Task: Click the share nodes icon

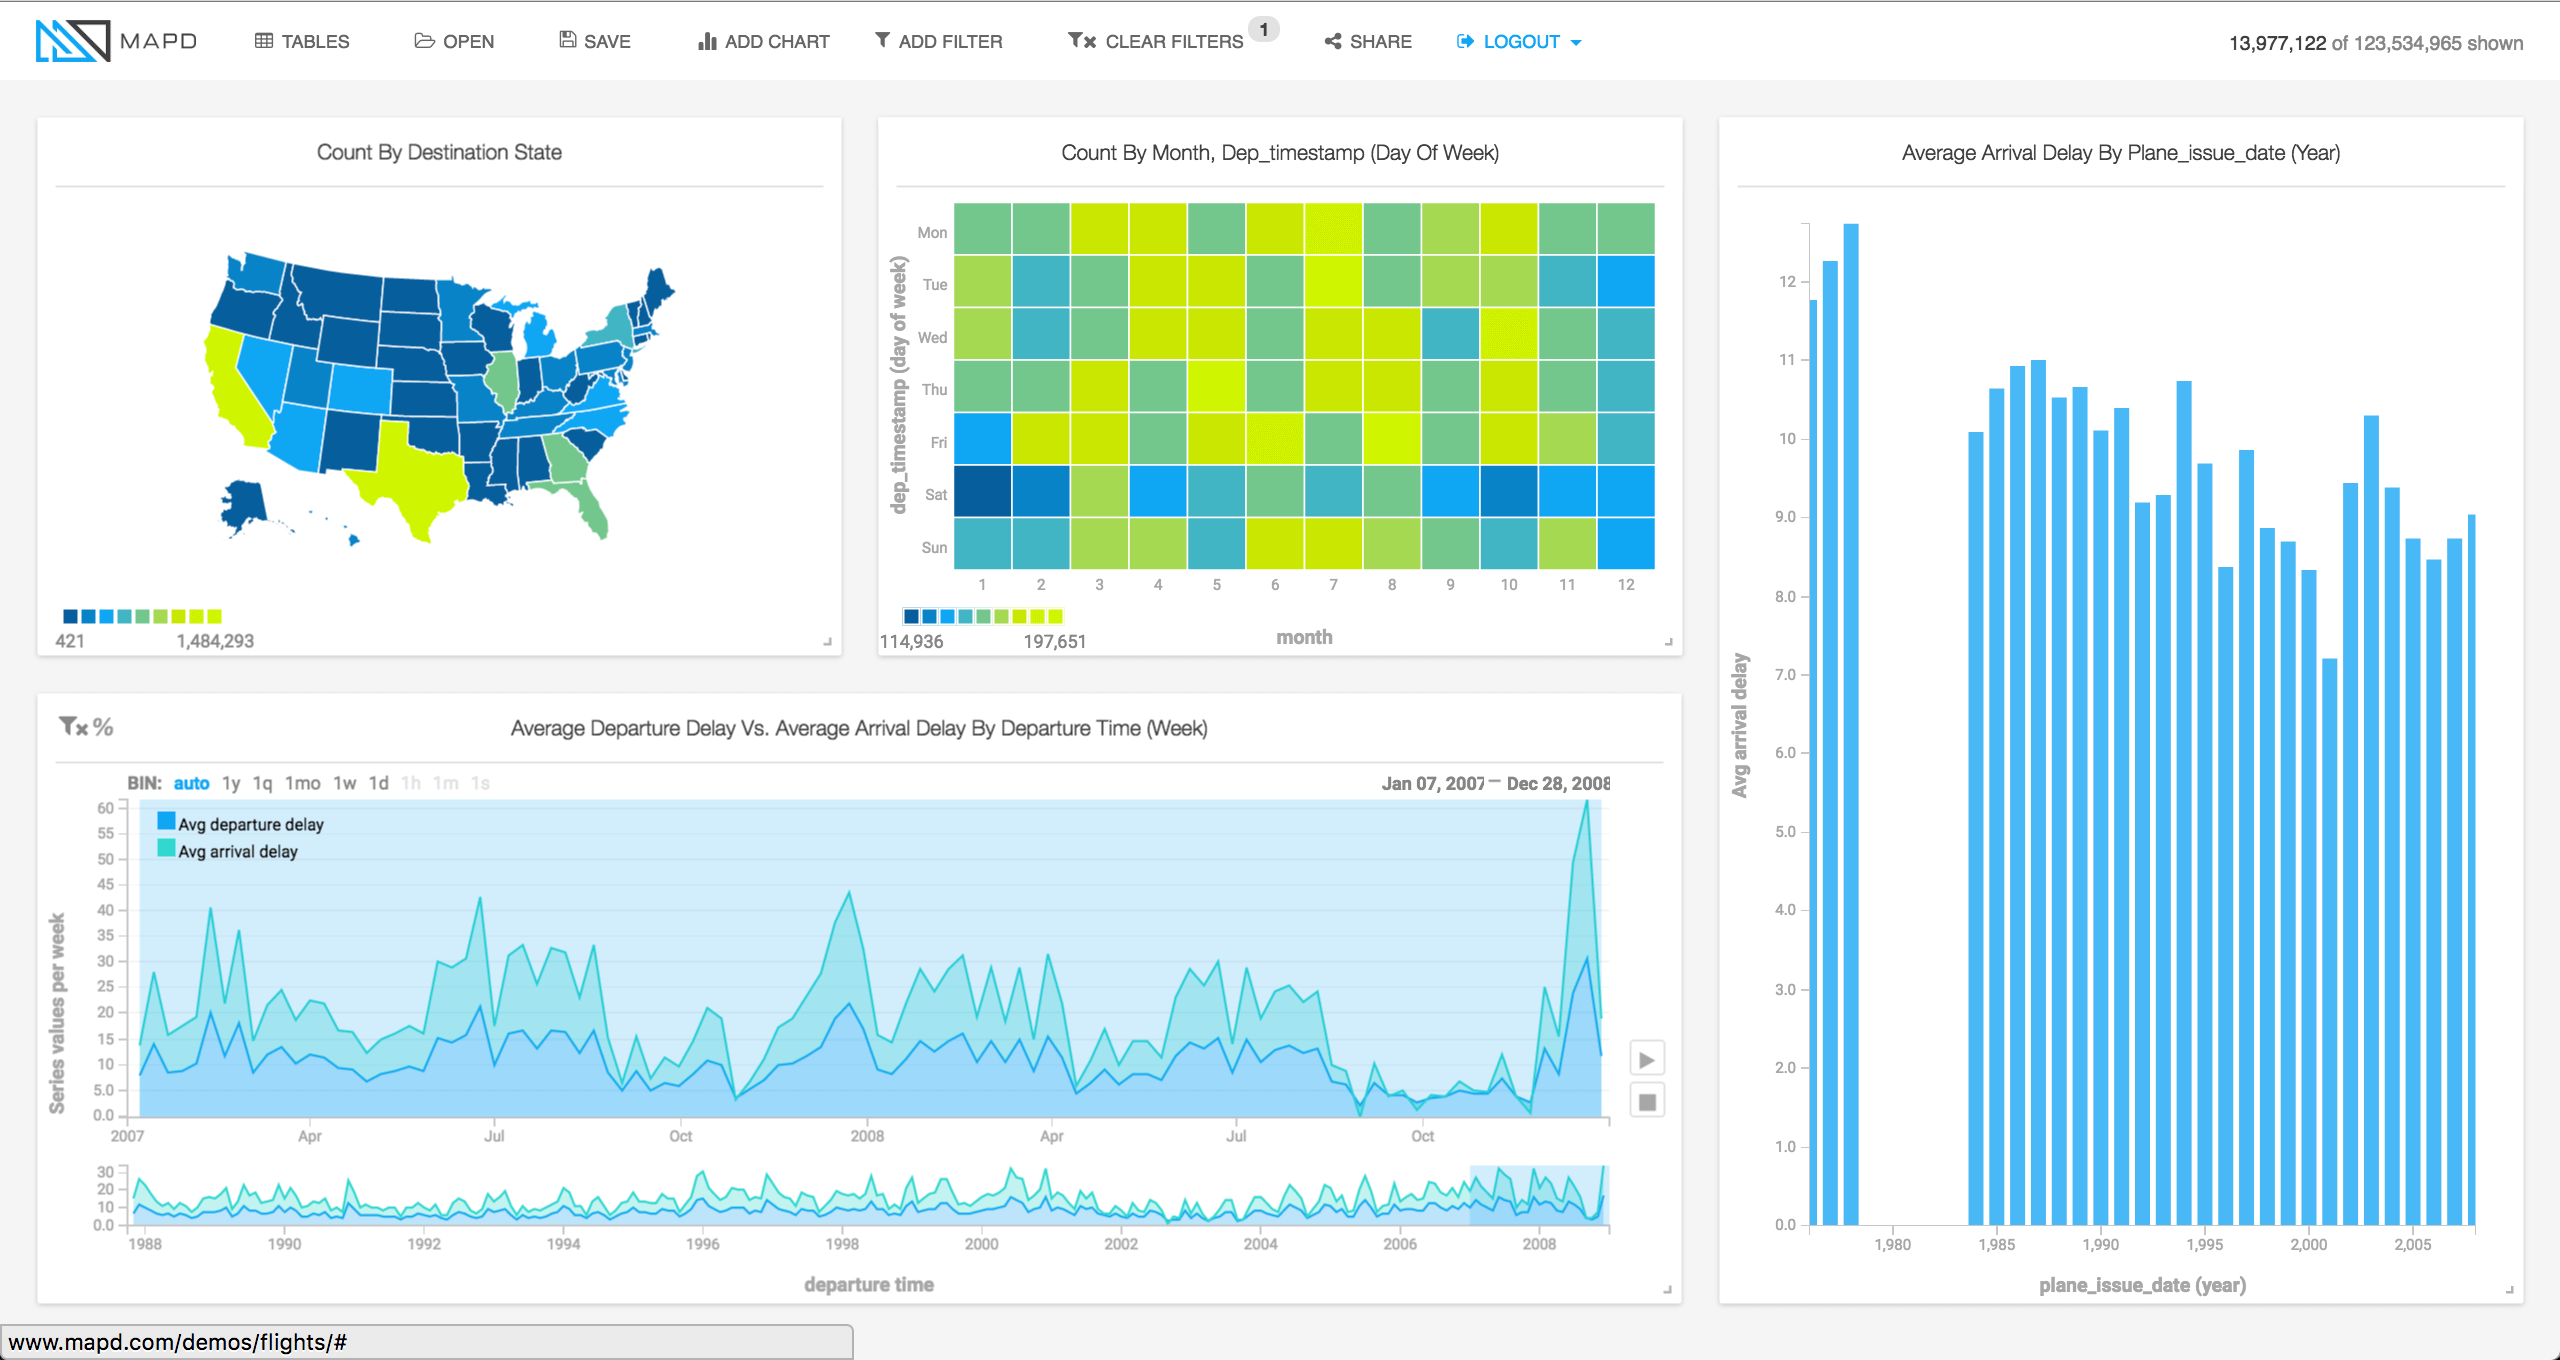Action: point(1333,41)
